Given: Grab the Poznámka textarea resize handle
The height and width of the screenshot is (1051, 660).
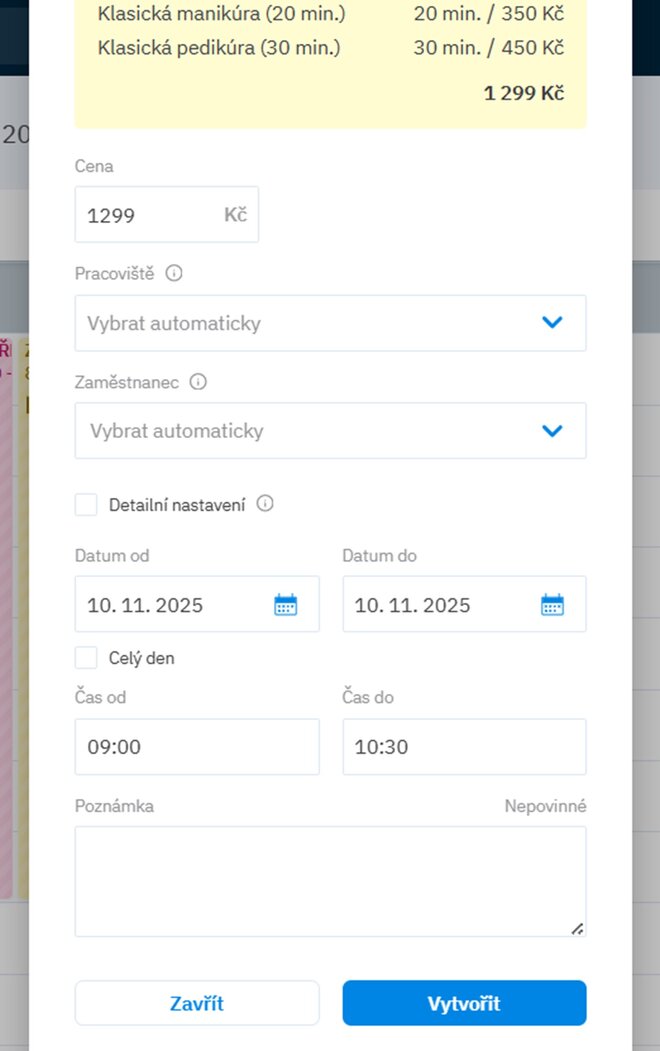Looking at the screenshot, I should click(x=577, y=928).
